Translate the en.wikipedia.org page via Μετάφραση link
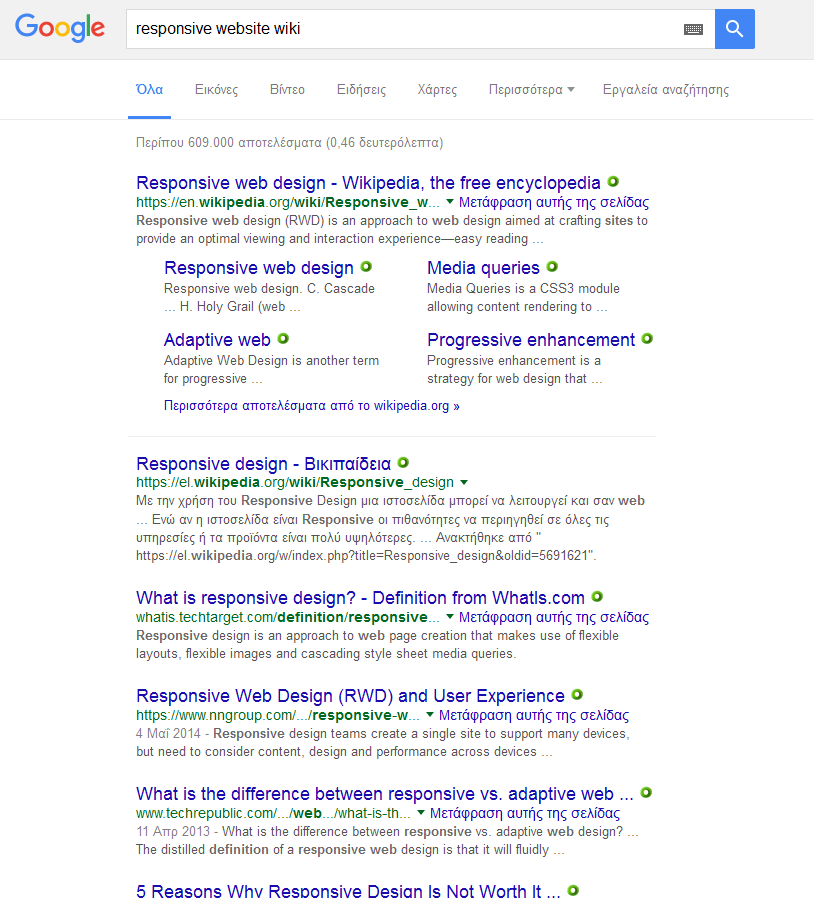This screenshot has height=898, width=814. [x=554, y=202]
